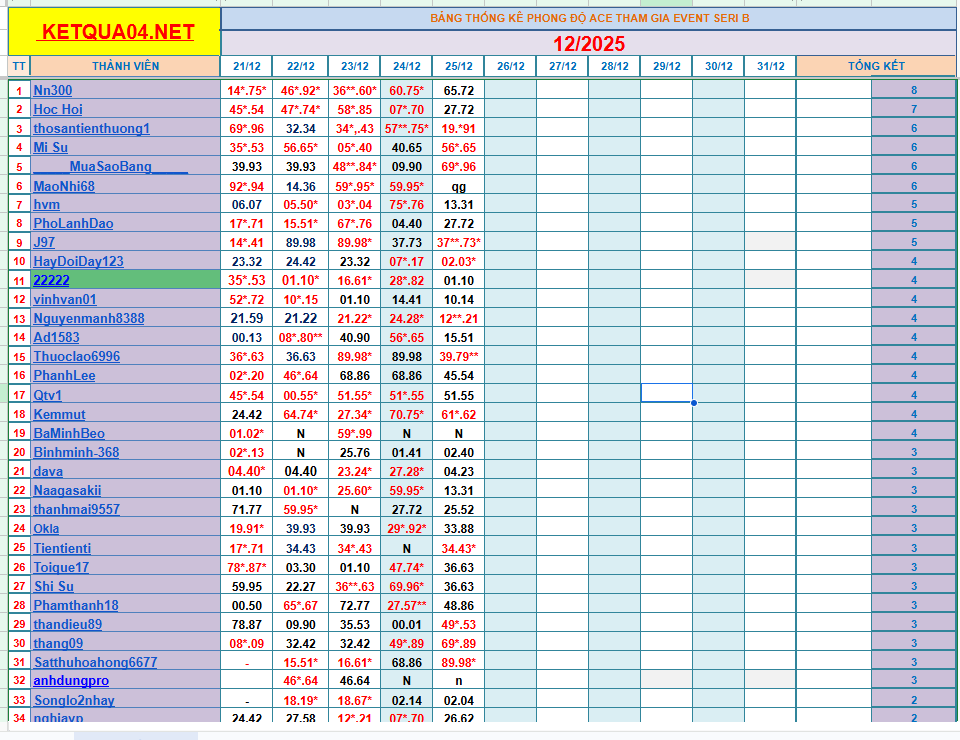Open the KETQUA04.NET link
The width and height of the screenshot is (960, 740).
click(115, 33)
